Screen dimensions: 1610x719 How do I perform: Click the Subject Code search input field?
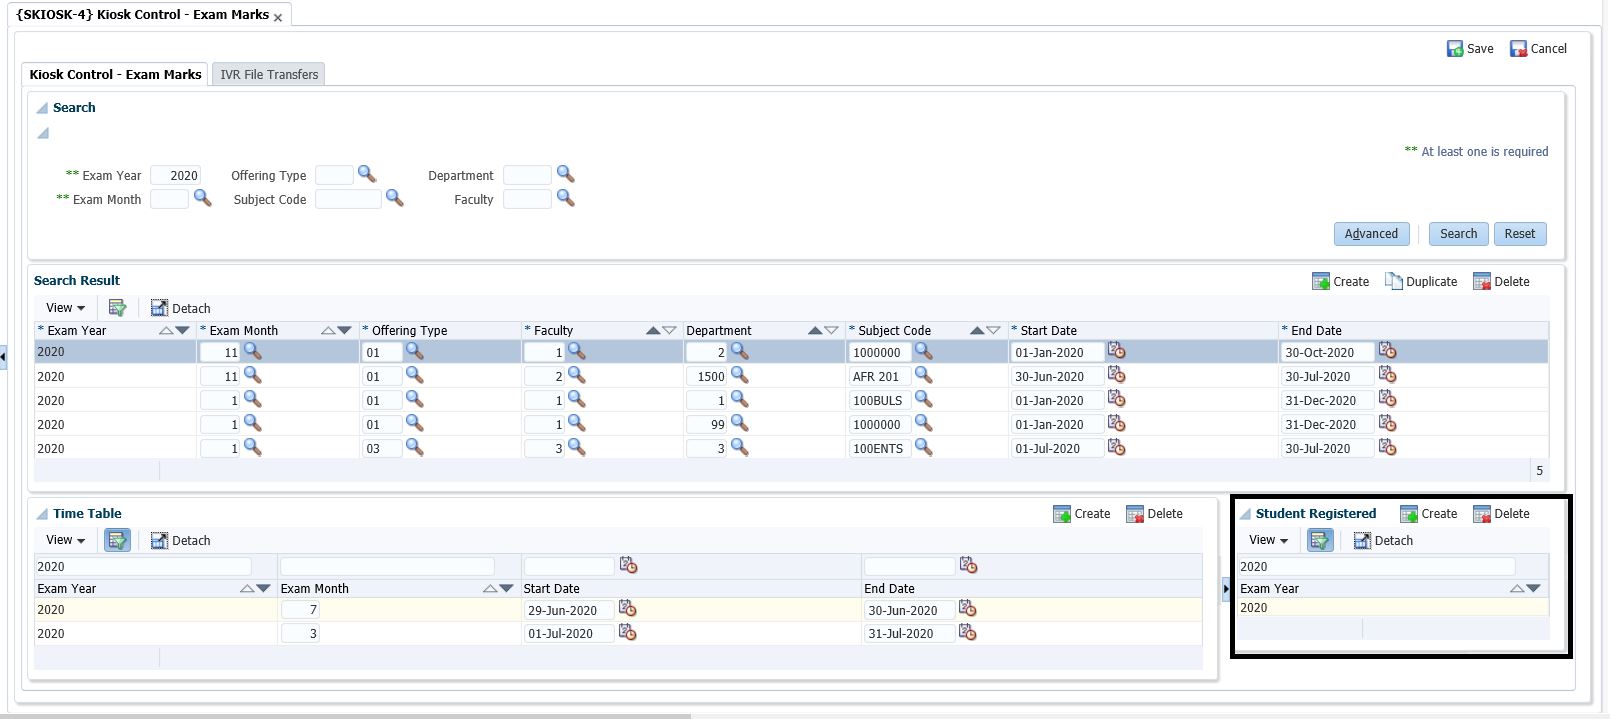(x=348, y=199)
